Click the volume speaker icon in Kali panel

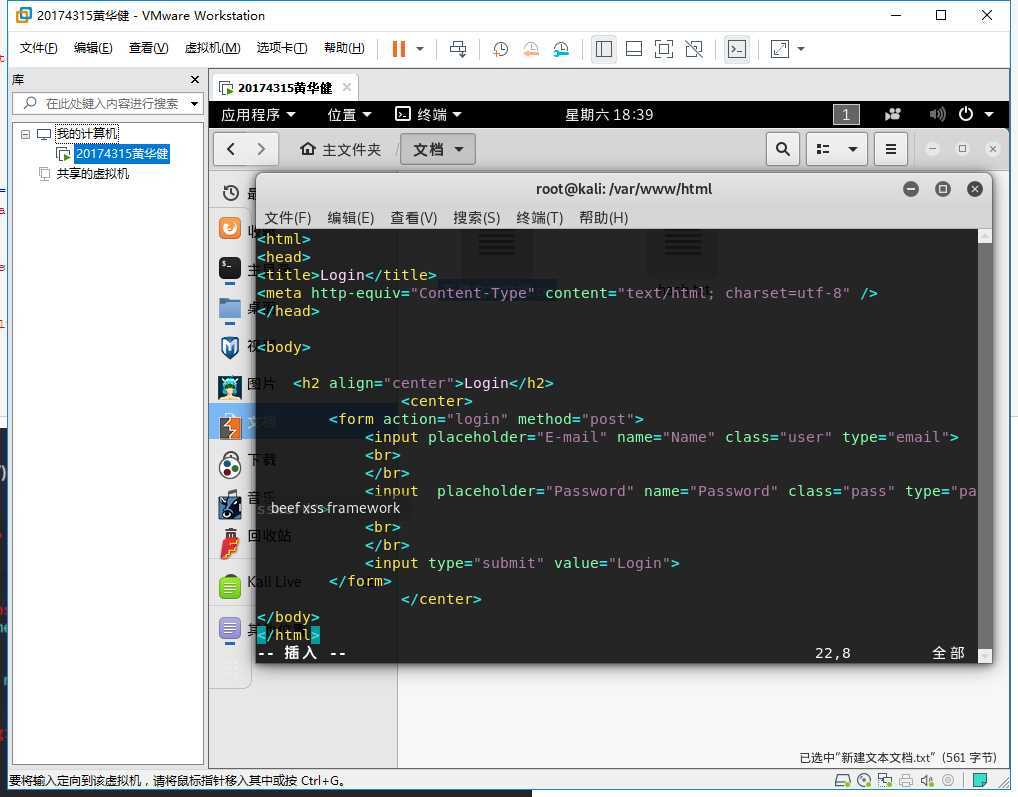pyautogui.click(x=937, y=115)
